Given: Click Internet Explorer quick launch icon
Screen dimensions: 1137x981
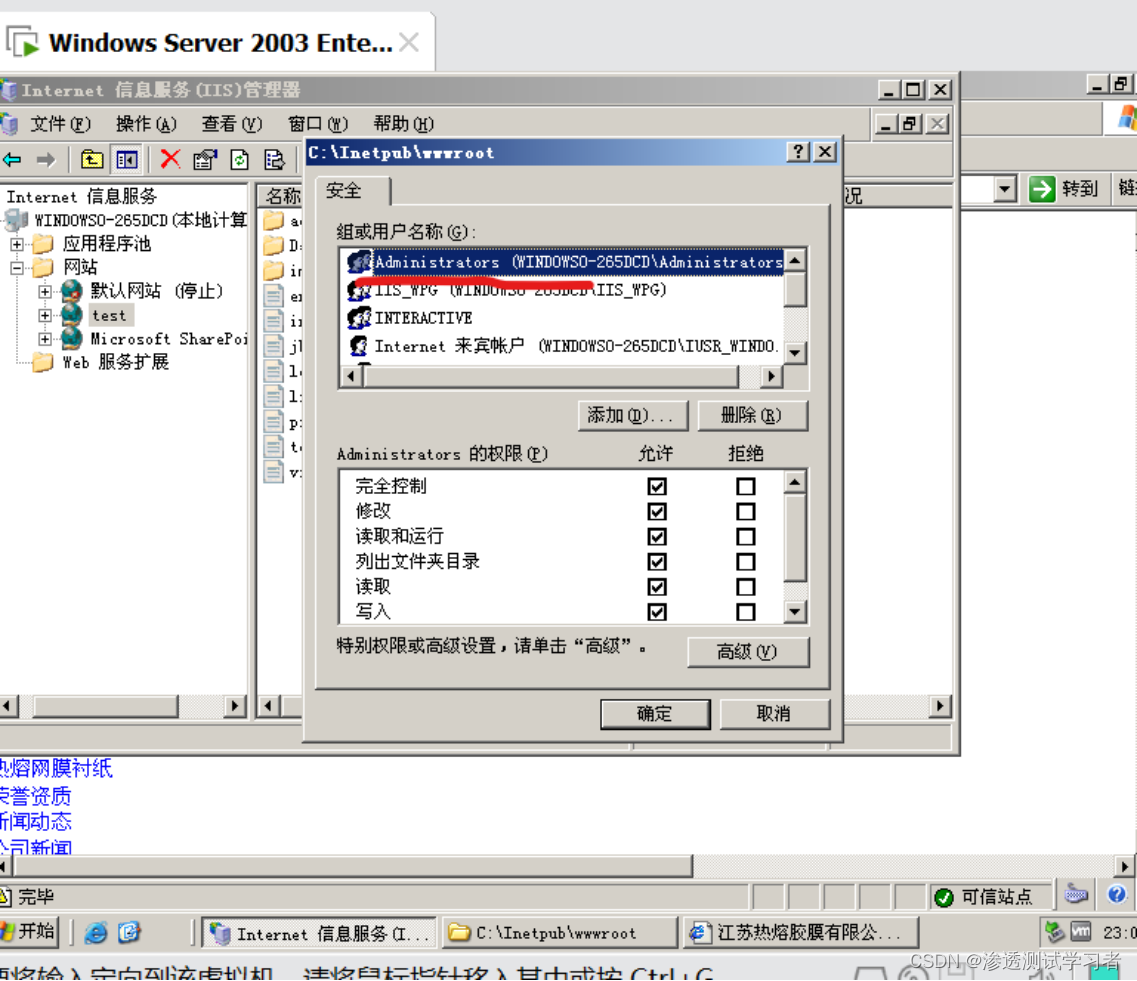Looking at the screenshot, I should (96, 932).
